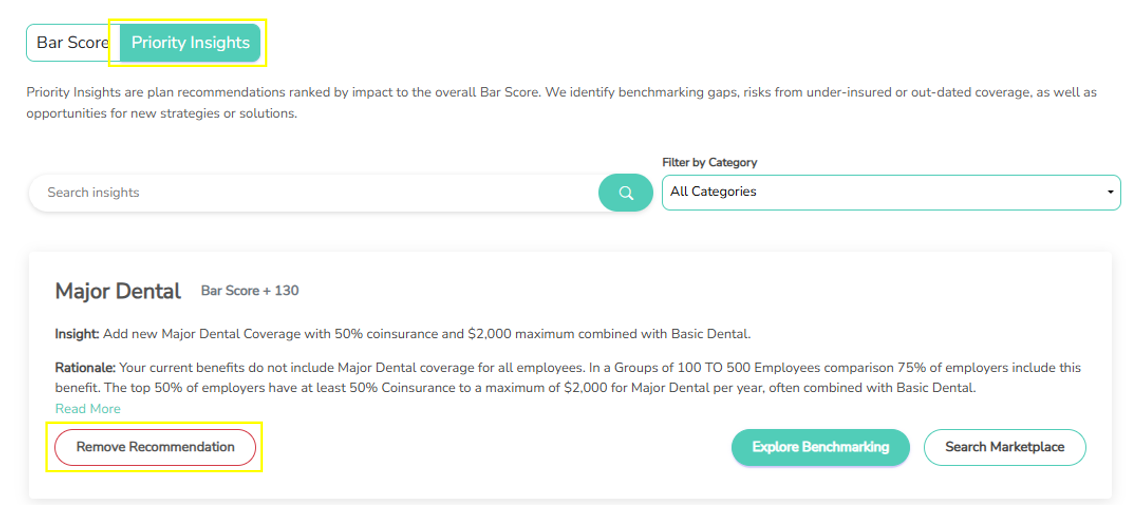Click the bold Rationale: label
The height and width of the screenshot is (519, 1126).
85,368
